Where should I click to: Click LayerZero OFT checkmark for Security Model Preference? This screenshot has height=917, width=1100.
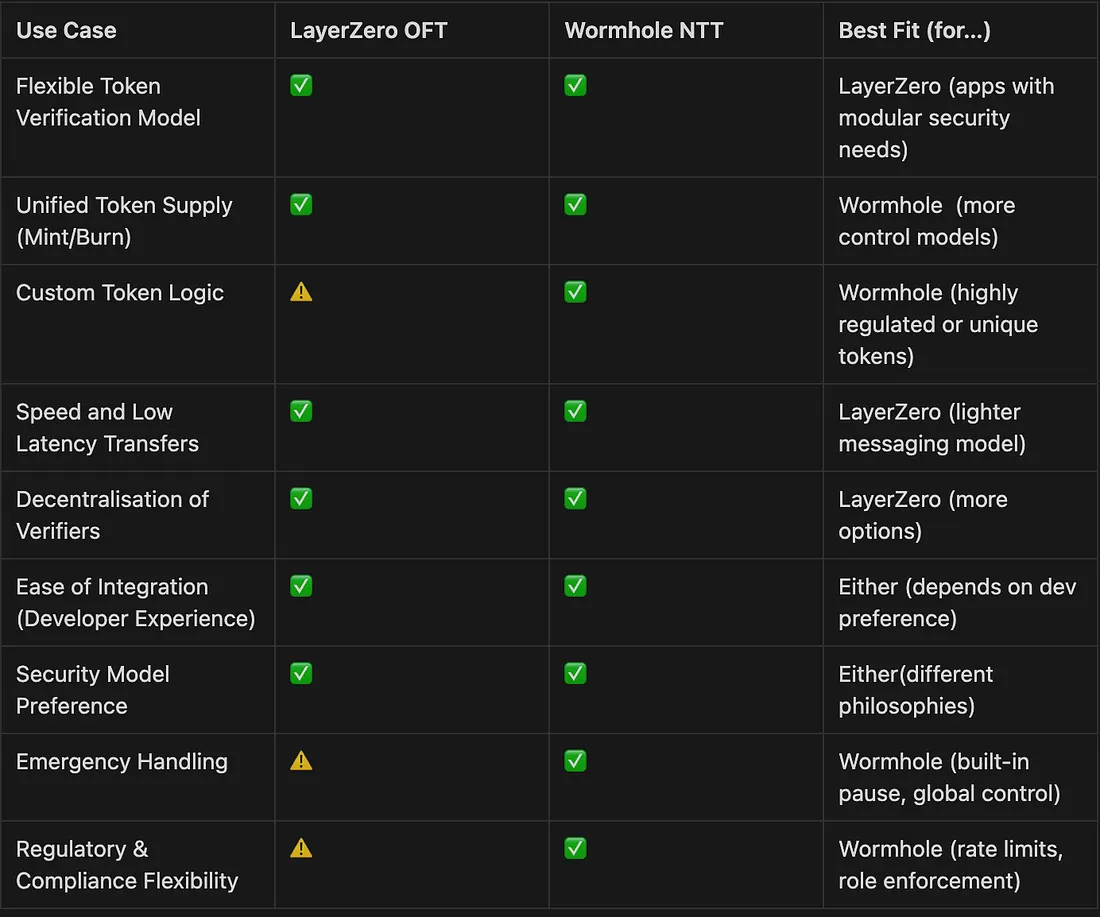coord(301,674)
